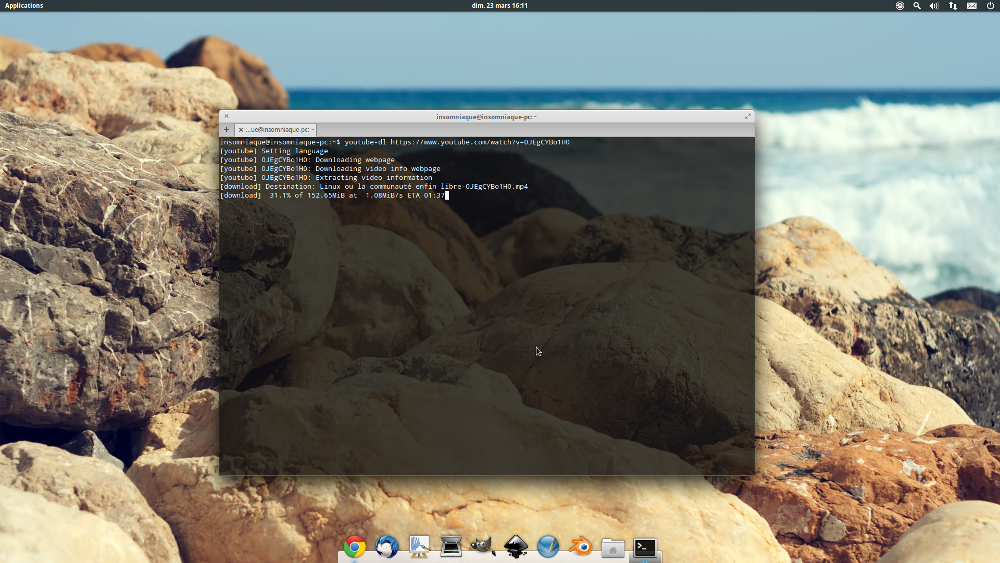Launch Blender from the dock
The height and width of the screenshot is (563, 1000).
(x=580, y=547)
